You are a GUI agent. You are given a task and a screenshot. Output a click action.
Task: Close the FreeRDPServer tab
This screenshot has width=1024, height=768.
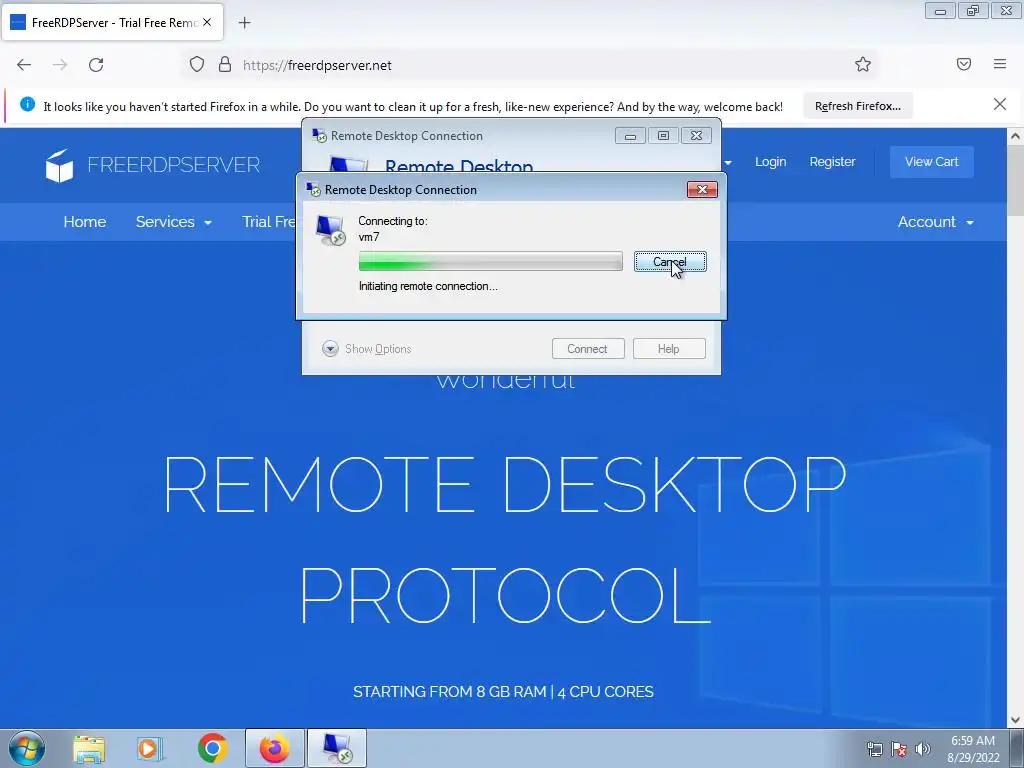point(207,22)
